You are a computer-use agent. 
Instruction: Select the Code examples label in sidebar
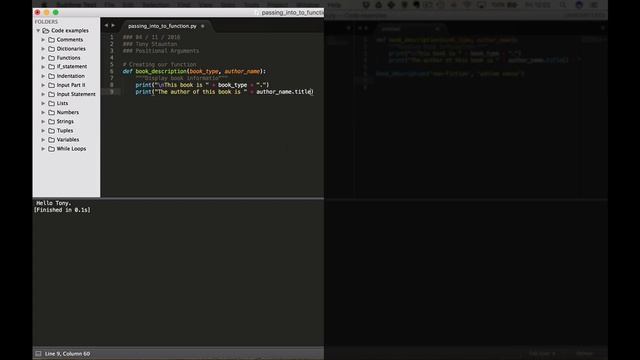[70, 31]
